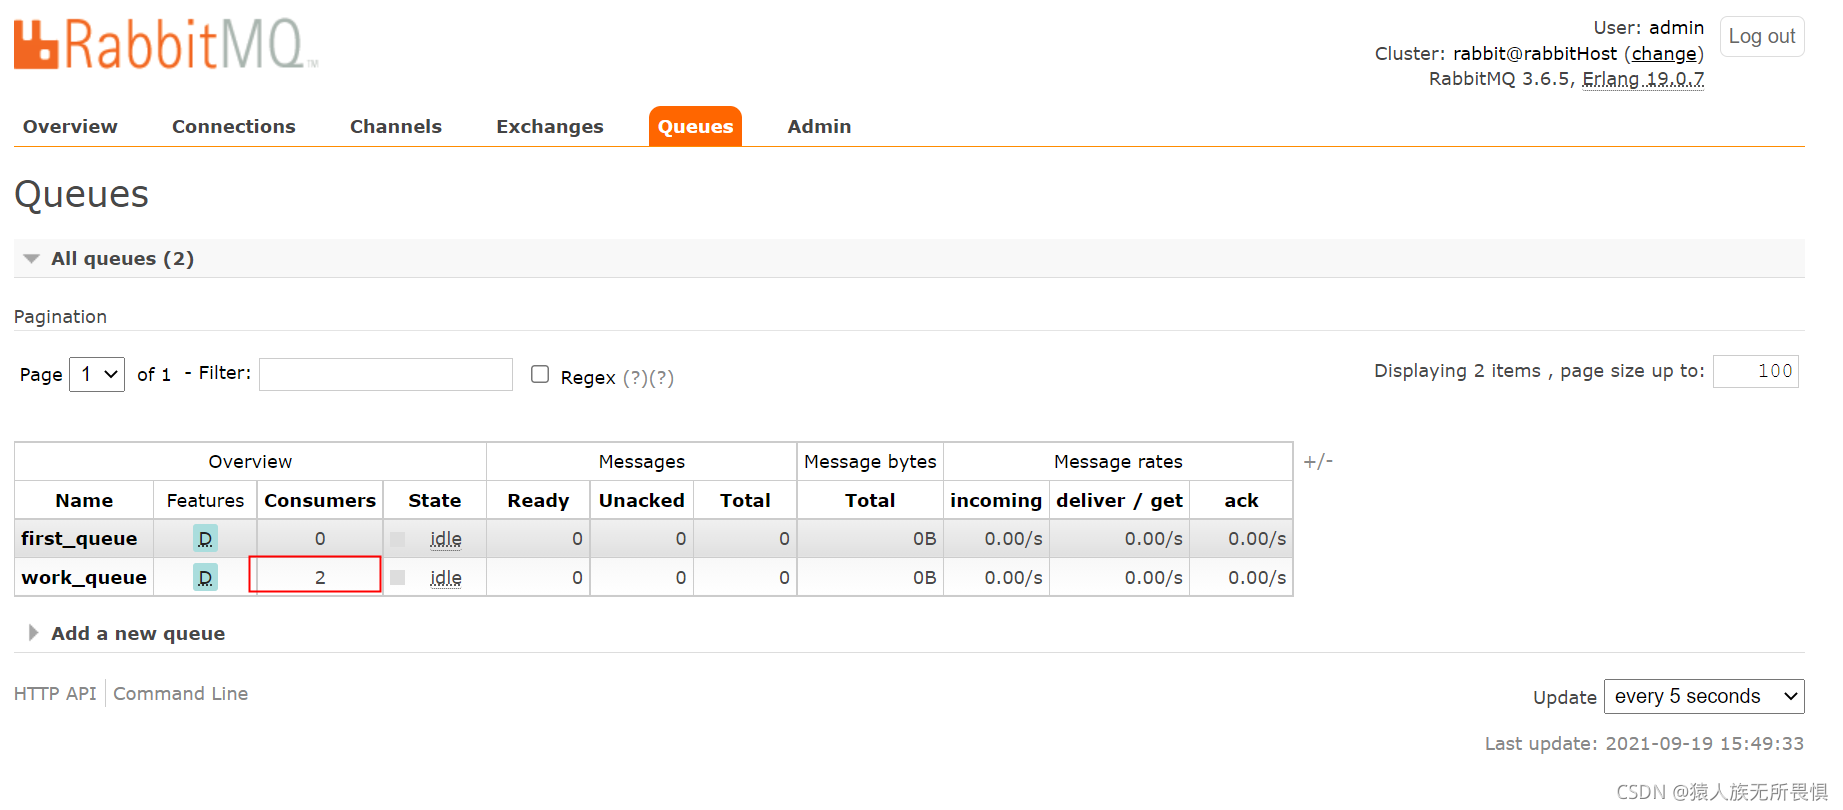Click the 0B message bytes of first_queue
This screenshot has height=810, width=1843.
coord(924,539)
